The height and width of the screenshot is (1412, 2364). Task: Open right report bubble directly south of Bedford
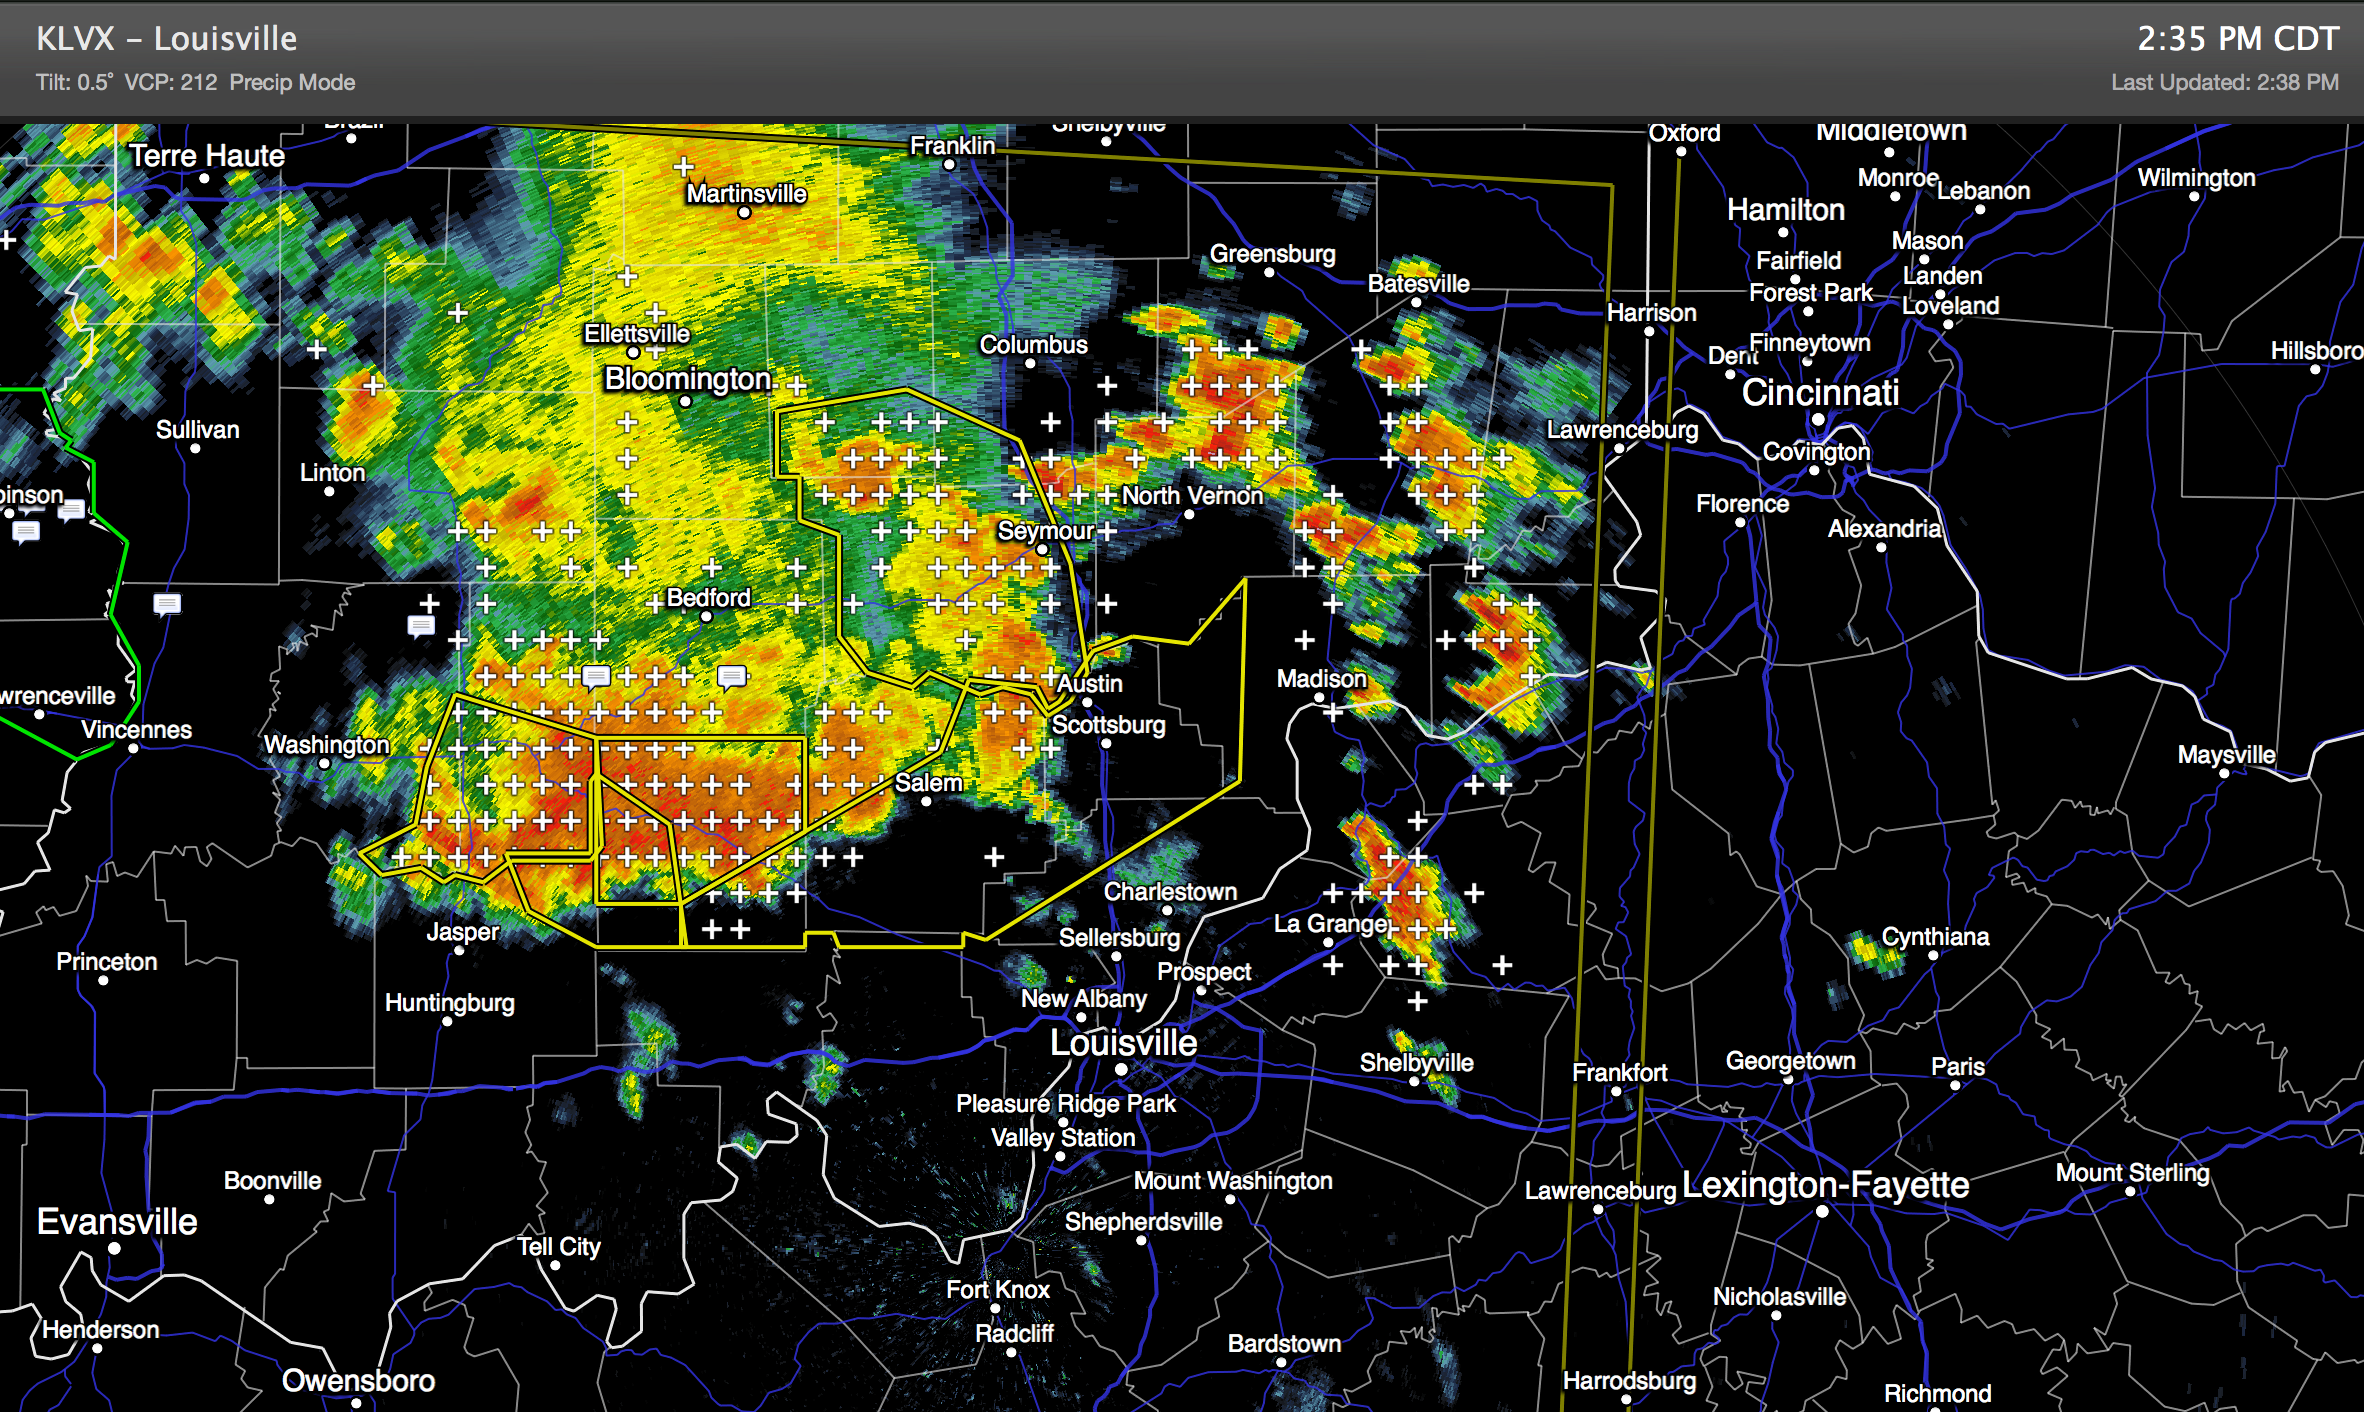732,677
